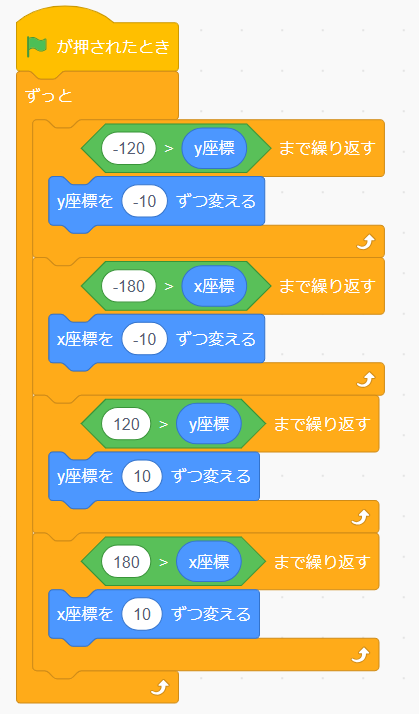The width and height of the screenshot is (419, 714).
Task: Edit -10 value in first x座標を block
Action: click(144, 339)
